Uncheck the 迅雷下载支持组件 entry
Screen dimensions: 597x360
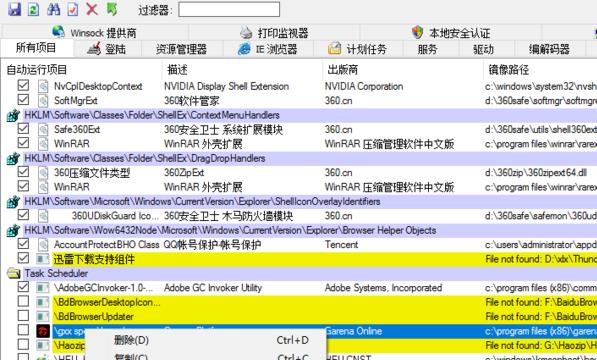[23, 258]
